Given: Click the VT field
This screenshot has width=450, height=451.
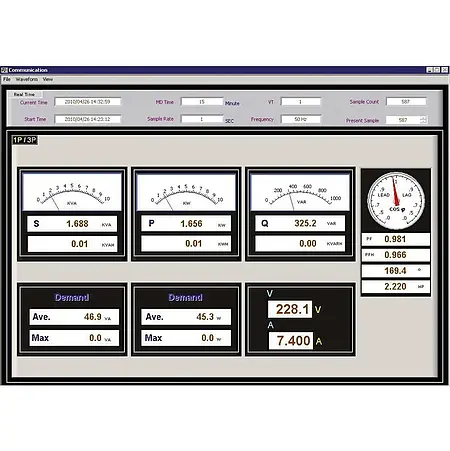Looking at the screenshot, I should (x=301, y=102).
